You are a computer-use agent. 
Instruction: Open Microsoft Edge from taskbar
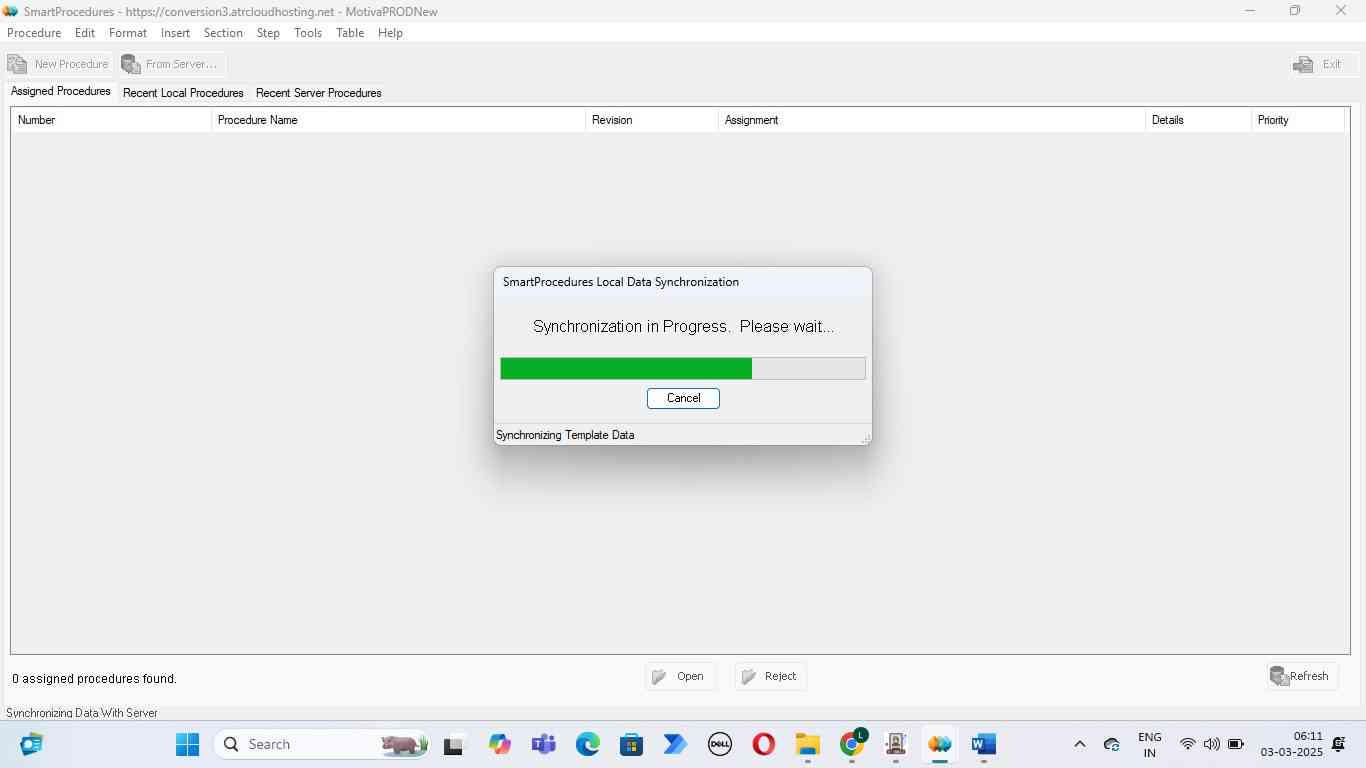point(587,744)
